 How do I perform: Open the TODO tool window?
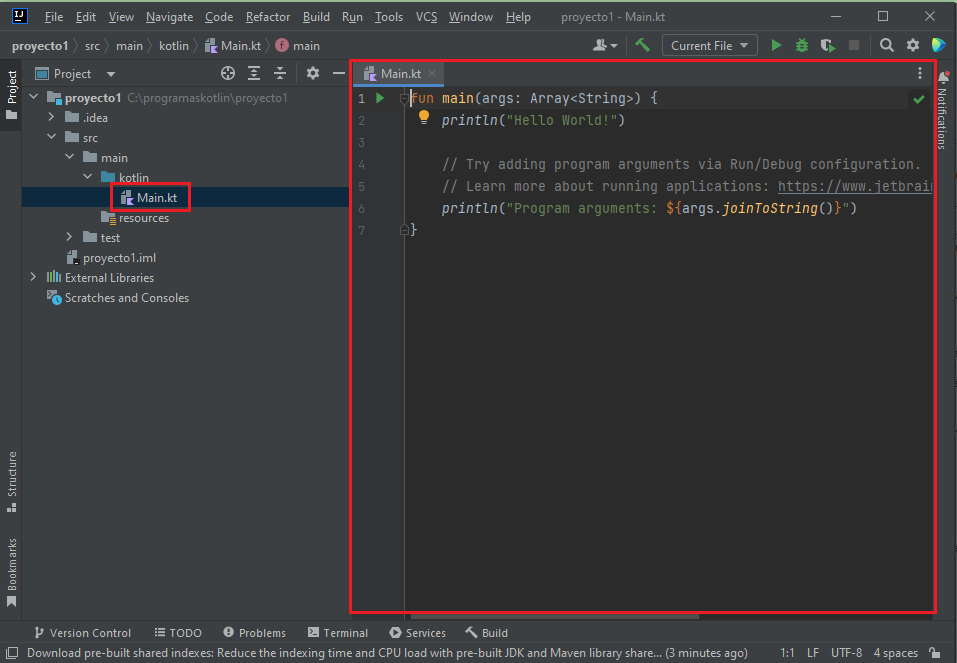coord(178,632)
